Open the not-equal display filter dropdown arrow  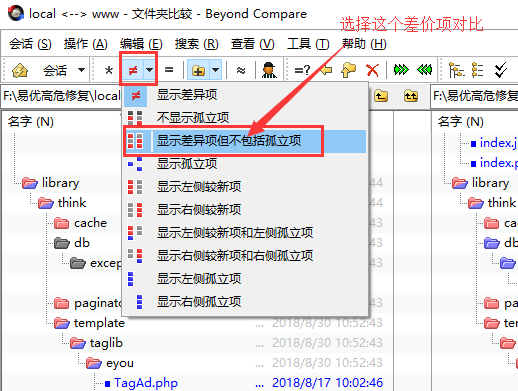click(x=149, y=70)
